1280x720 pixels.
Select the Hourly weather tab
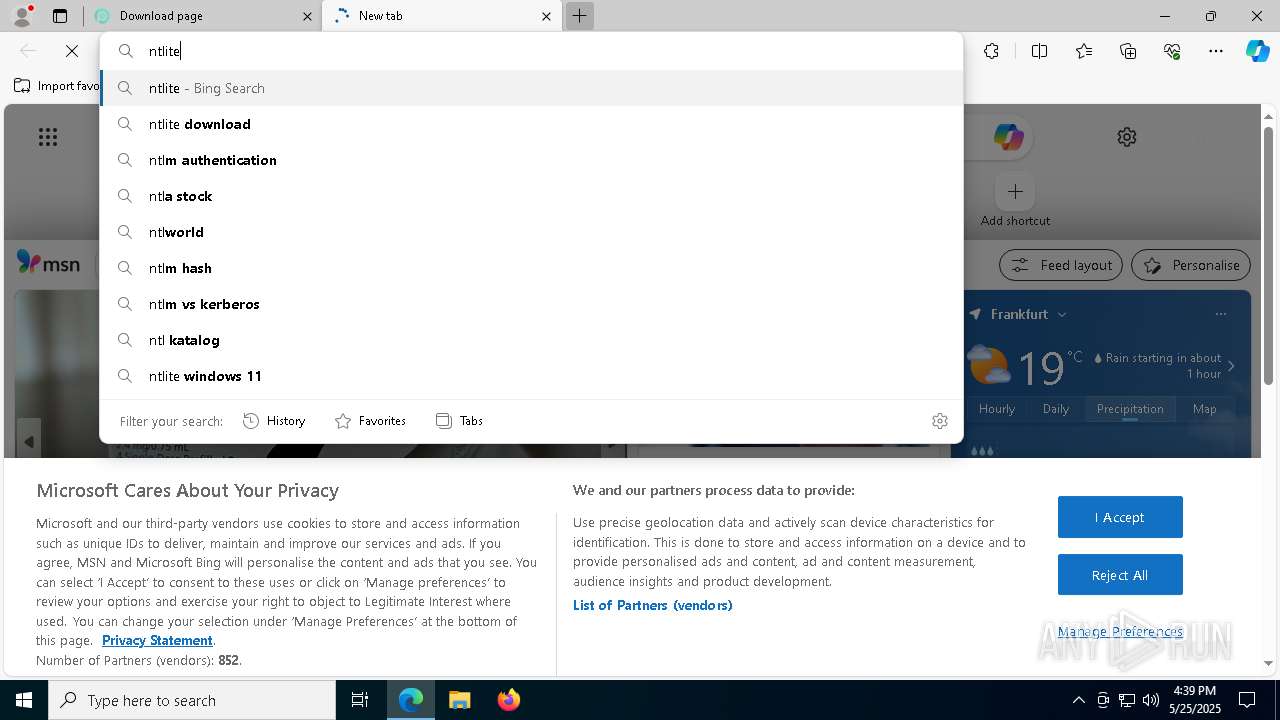pos(997,409)
